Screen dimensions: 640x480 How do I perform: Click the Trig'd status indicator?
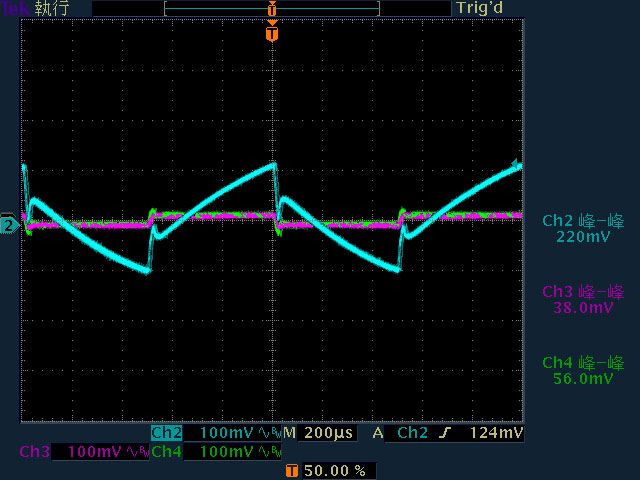click(x=480, y=8)
